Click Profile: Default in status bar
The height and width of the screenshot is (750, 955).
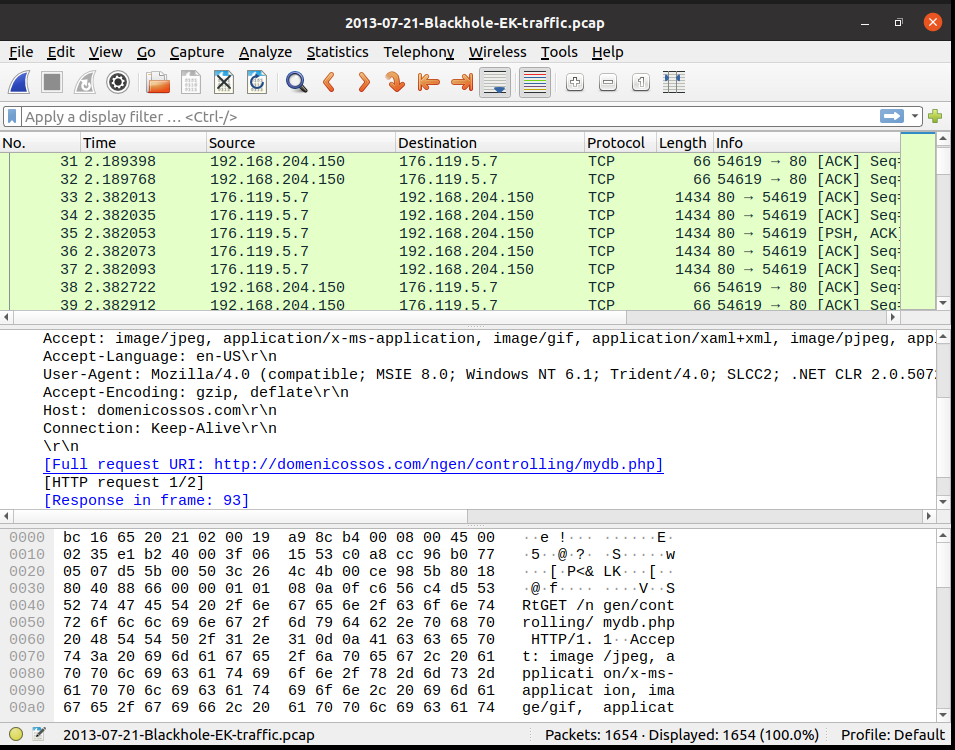tap(892, 735)
